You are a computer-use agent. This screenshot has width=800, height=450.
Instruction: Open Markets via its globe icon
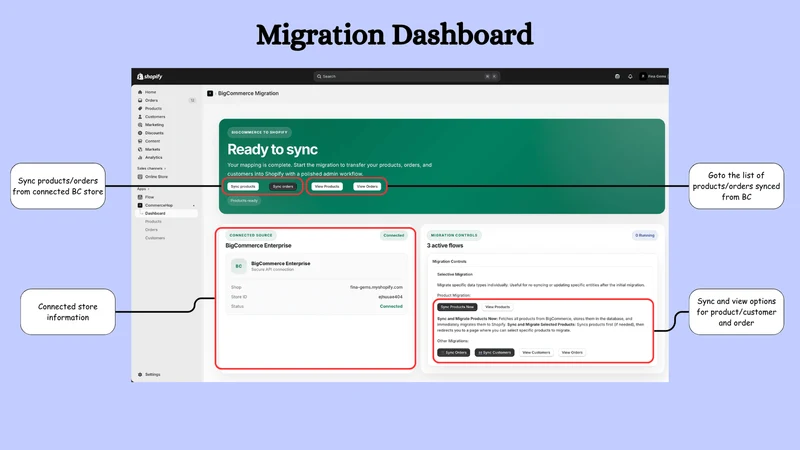(140, 149)
